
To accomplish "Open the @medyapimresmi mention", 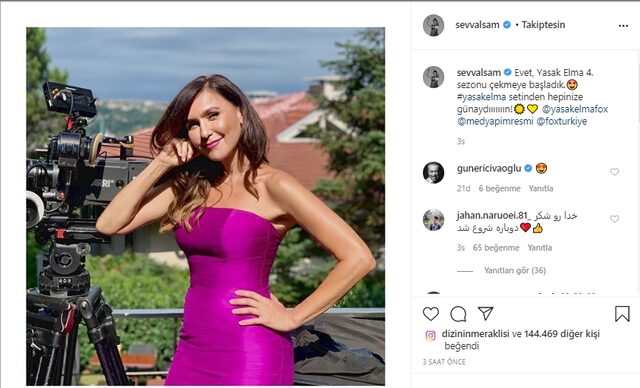I will 495,122.
